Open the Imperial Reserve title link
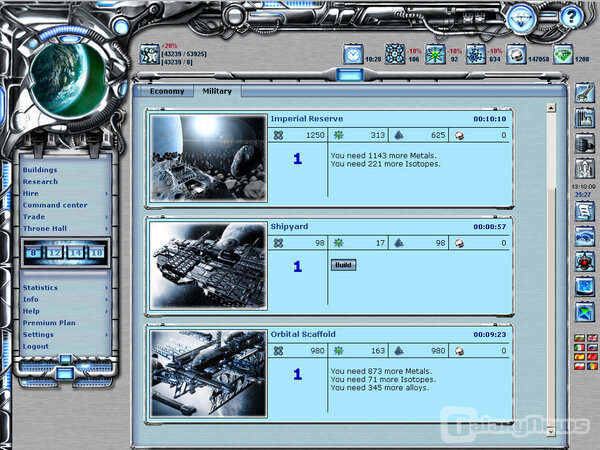Viewport: 600px width, 450px height. pos(307,119)
